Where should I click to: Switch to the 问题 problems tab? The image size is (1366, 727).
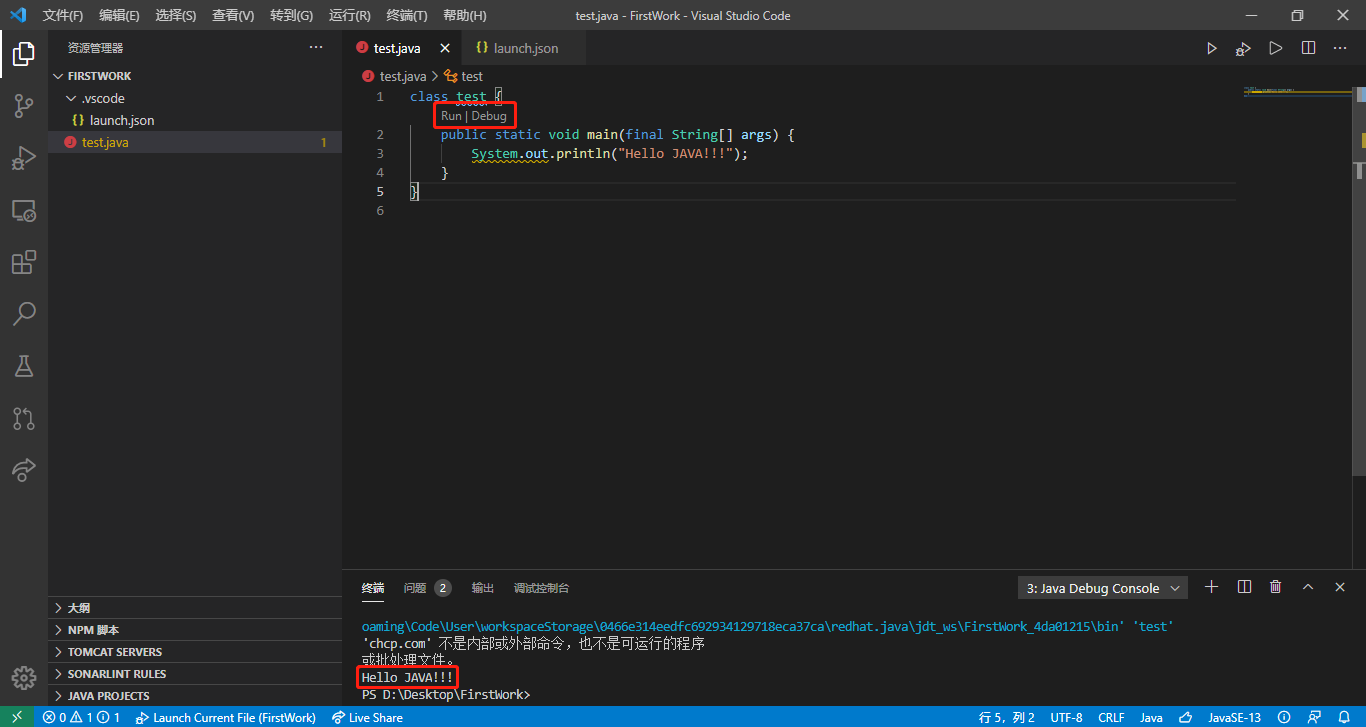(427, 588)
